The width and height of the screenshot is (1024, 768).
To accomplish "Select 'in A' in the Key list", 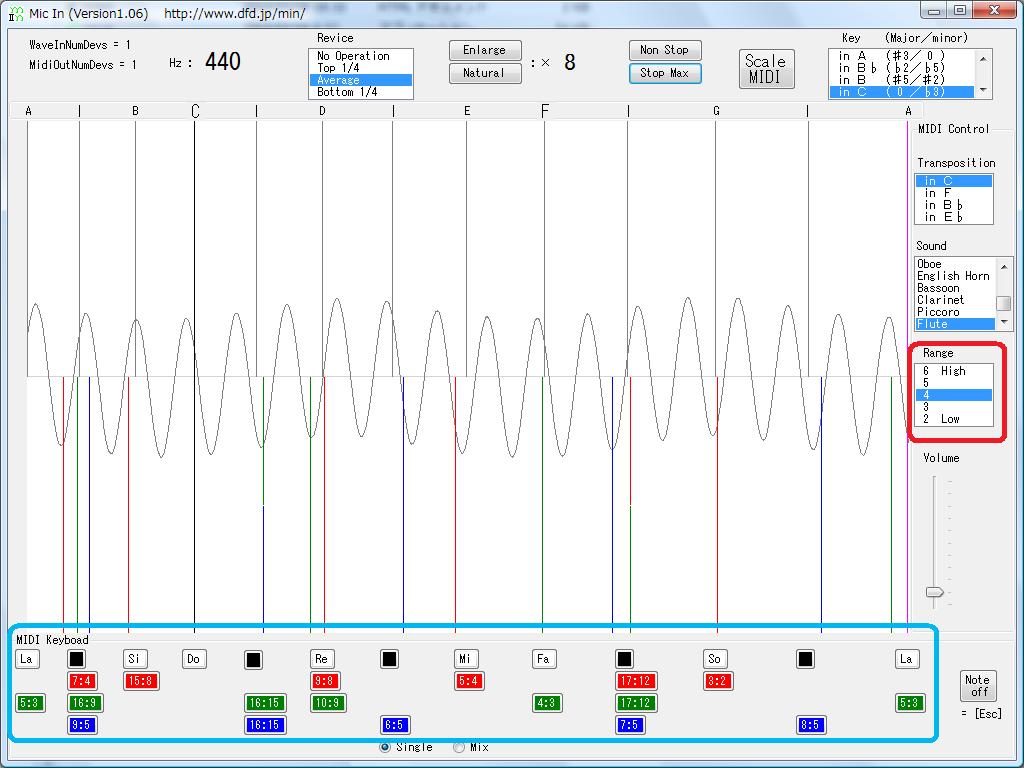I will pyautogui.click(x=902, y=56).
